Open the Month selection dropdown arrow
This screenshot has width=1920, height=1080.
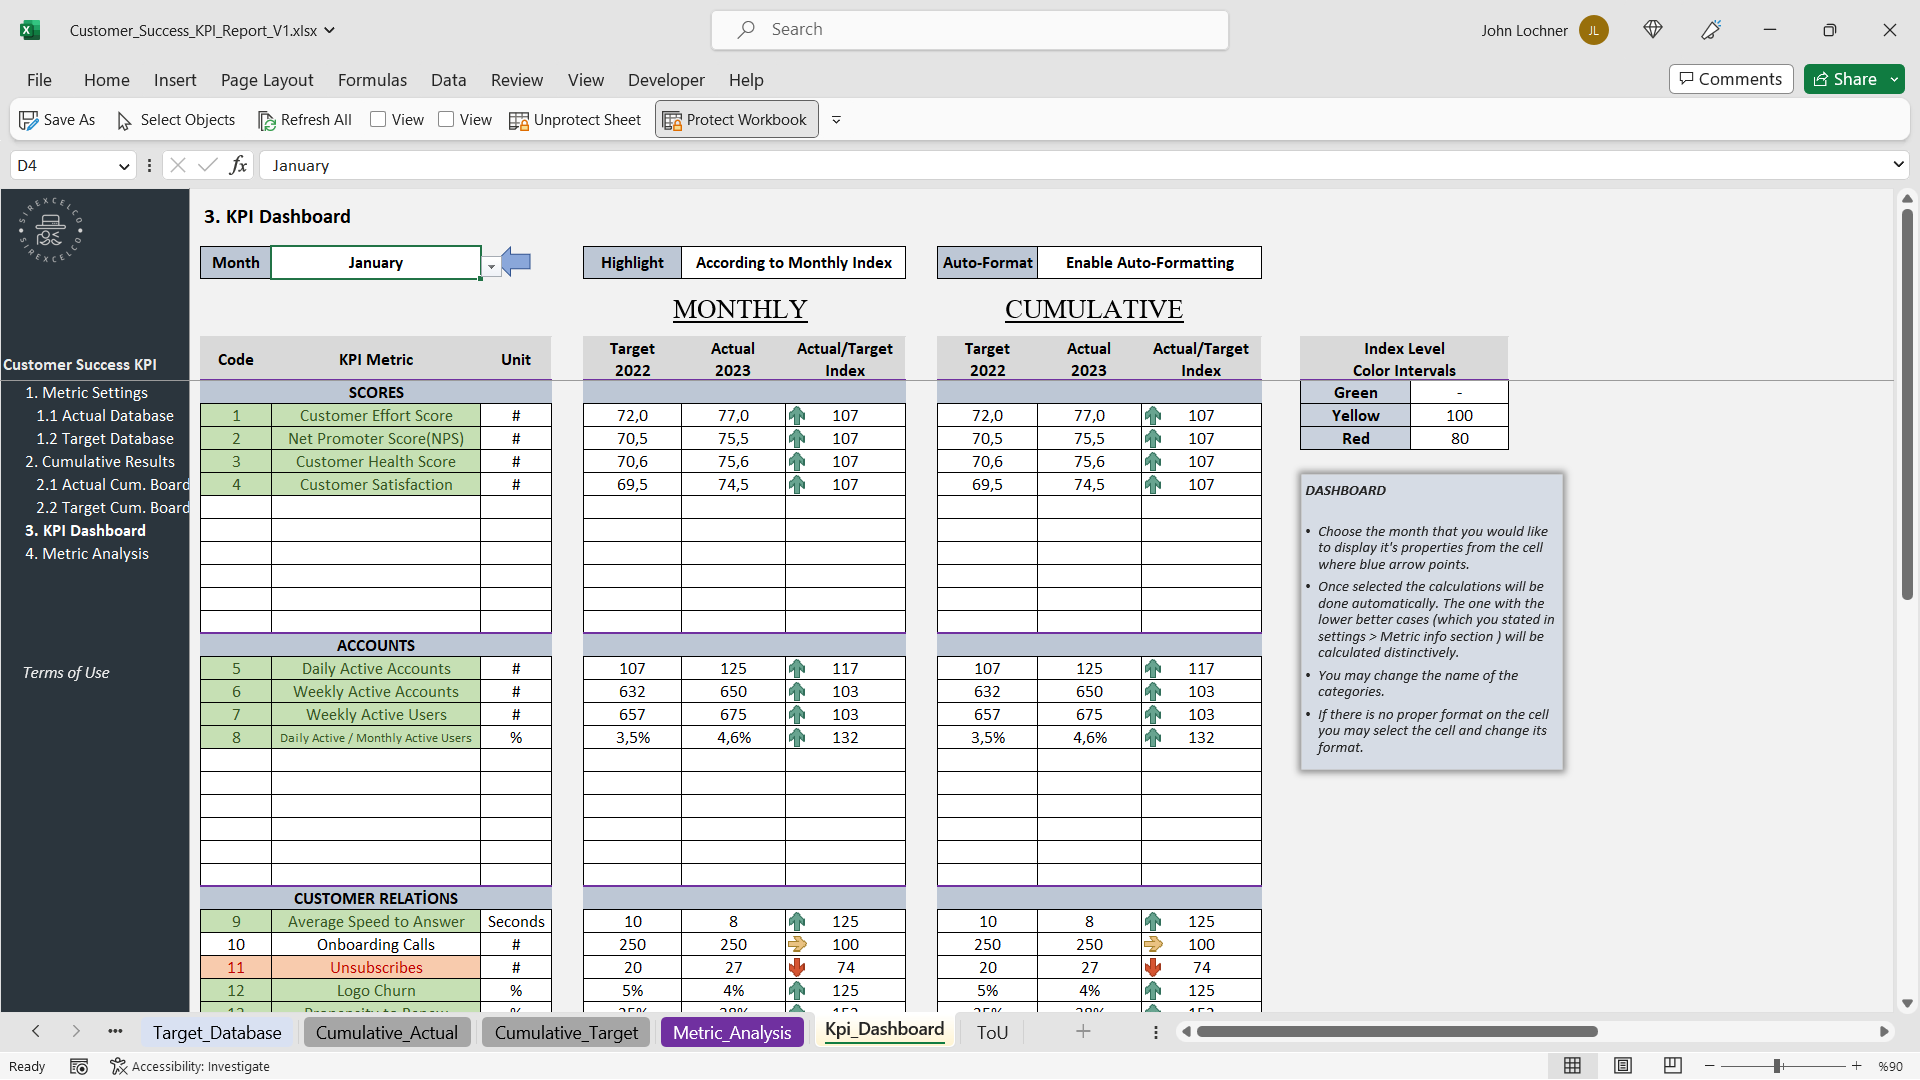491,267
